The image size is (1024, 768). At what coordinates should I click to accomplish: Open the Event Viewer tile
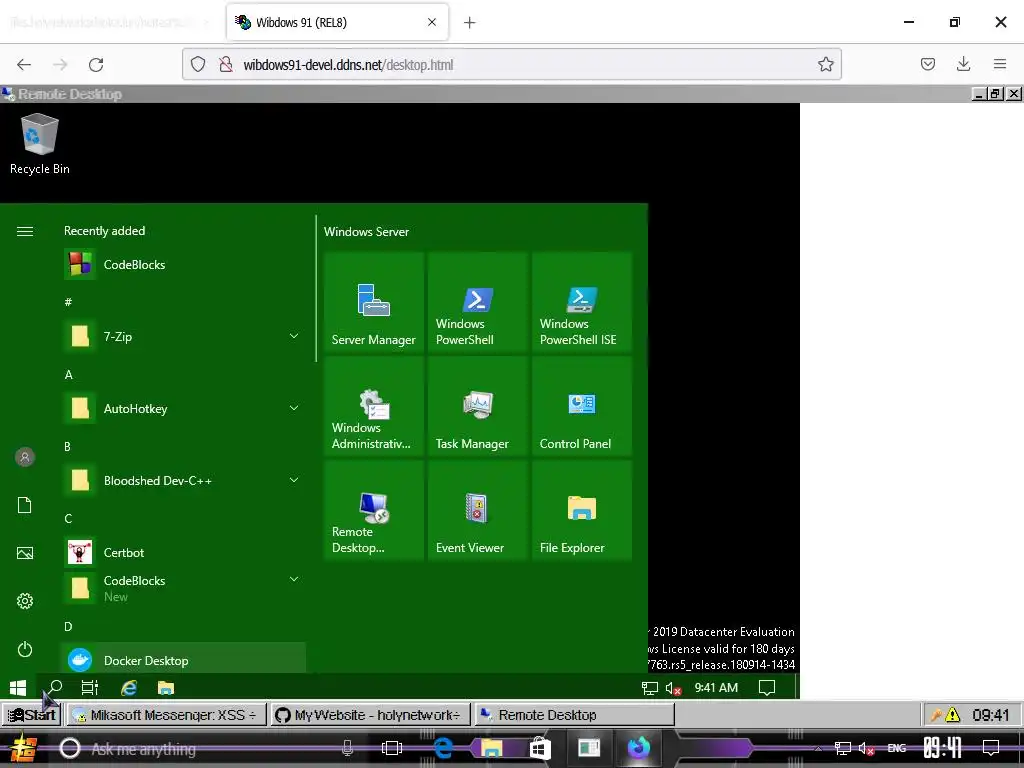pos(477,511)
